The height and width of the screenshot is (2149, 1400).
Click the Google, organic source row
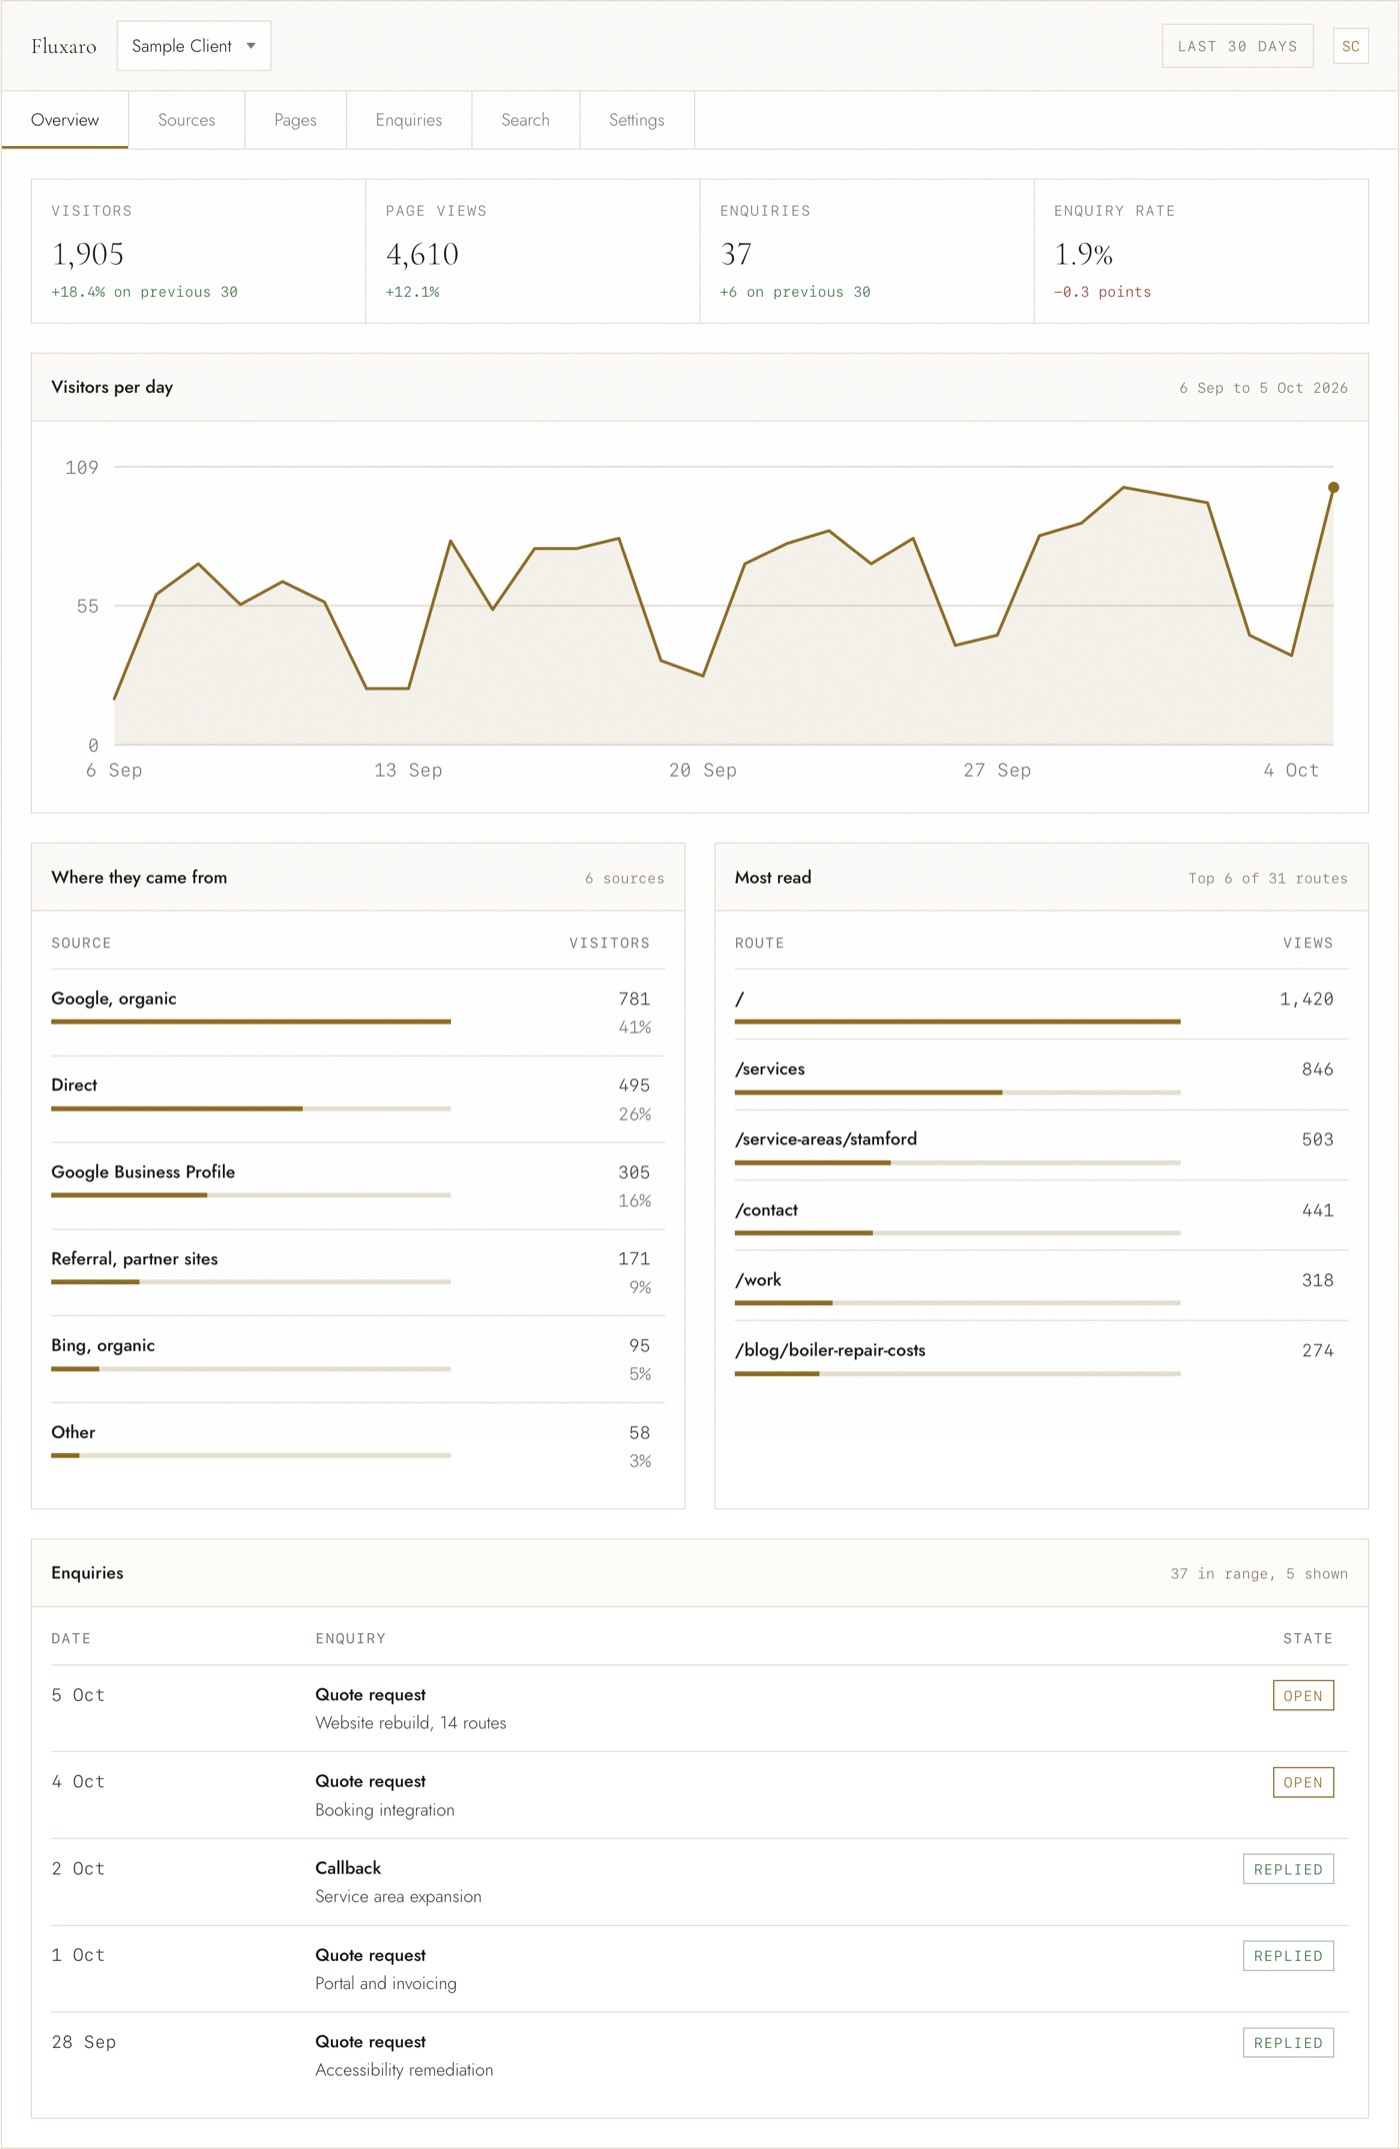(x=358, y=1012)
